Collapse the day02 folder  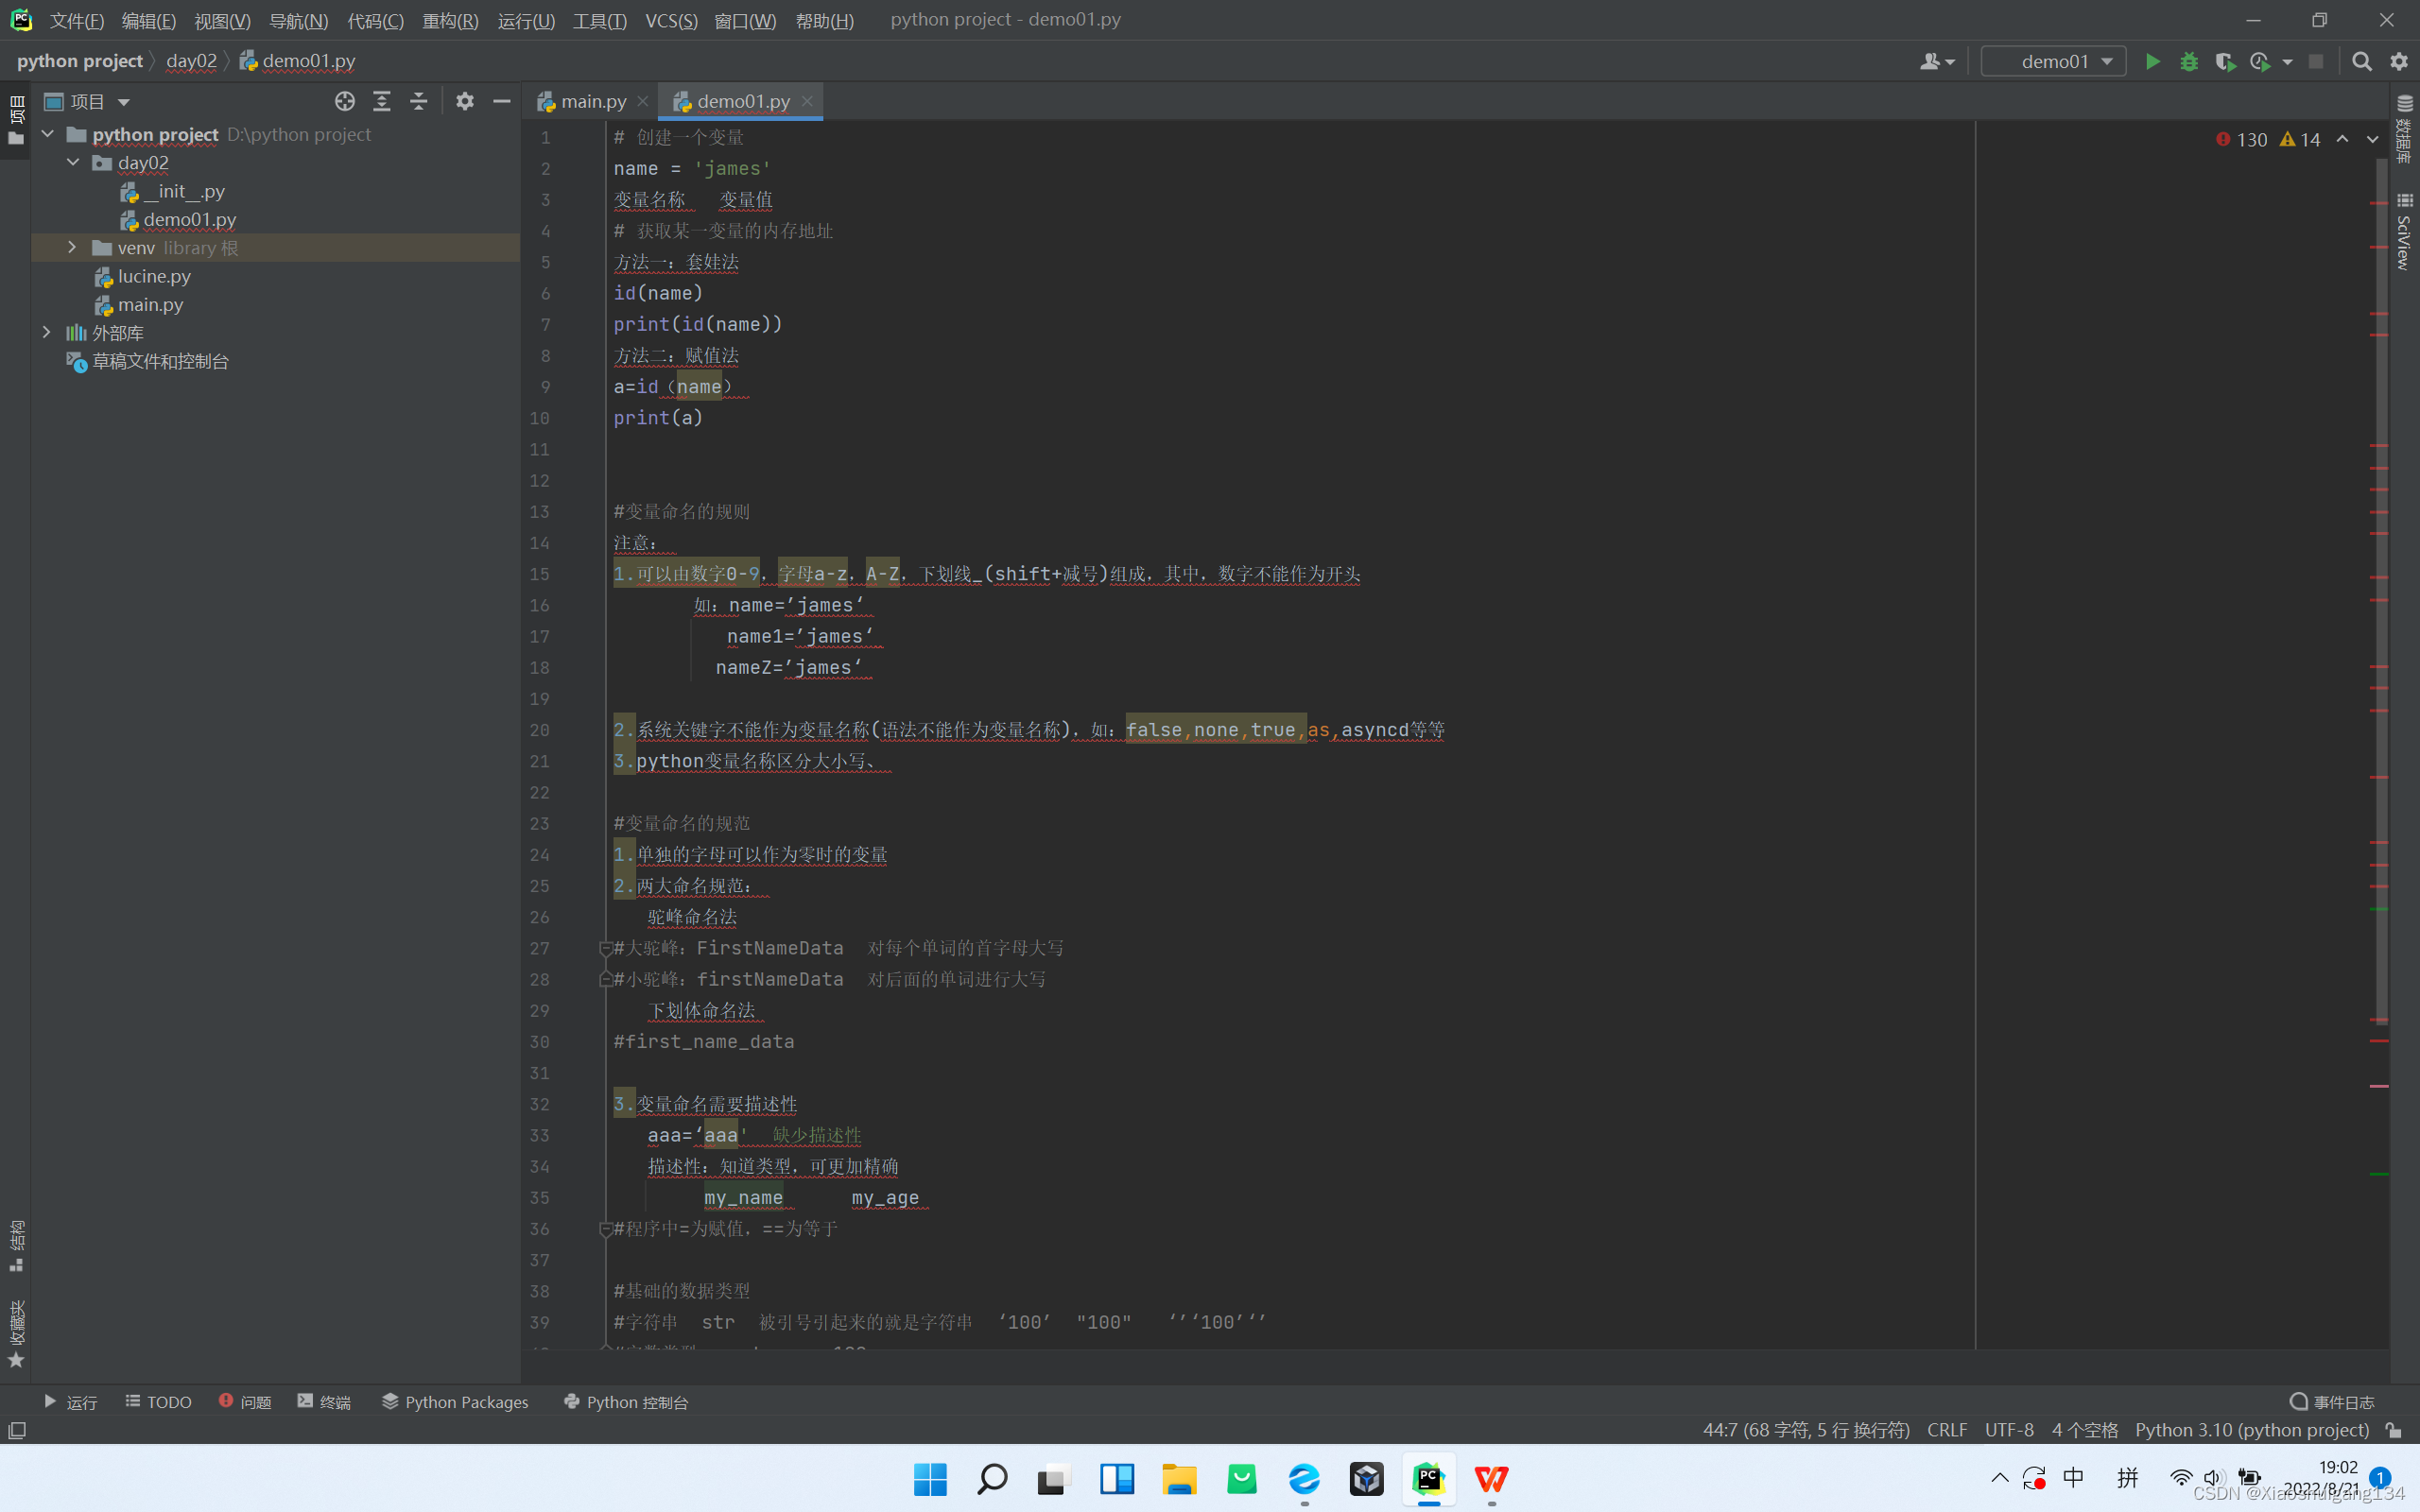tap(72, 162)
